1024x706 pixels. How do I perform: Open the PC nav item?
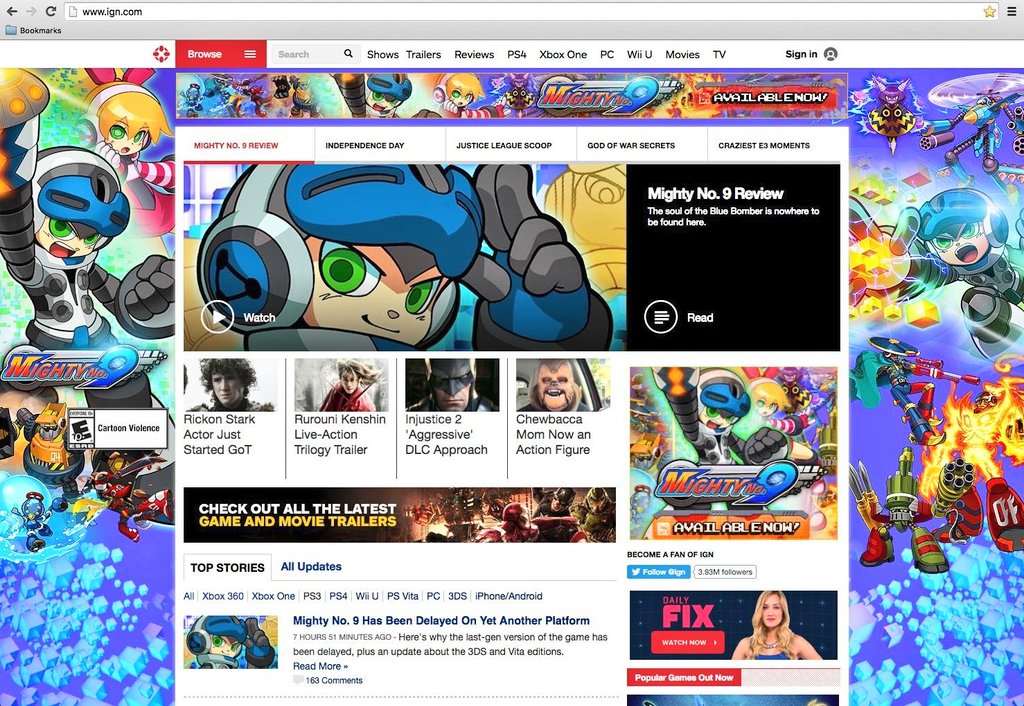pos(607,54)
